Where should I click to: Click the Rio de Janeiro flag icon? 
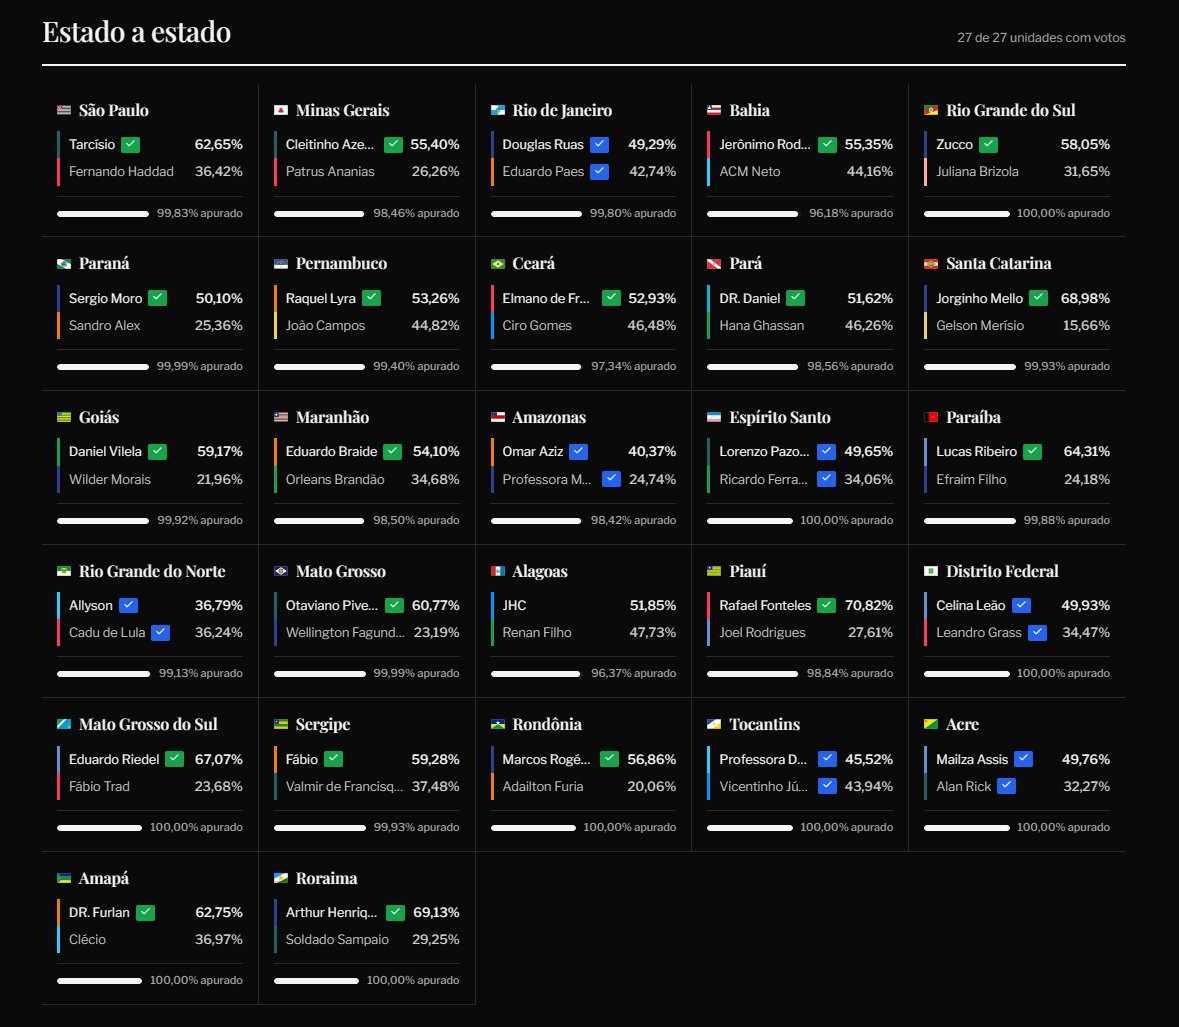[498, 111]
